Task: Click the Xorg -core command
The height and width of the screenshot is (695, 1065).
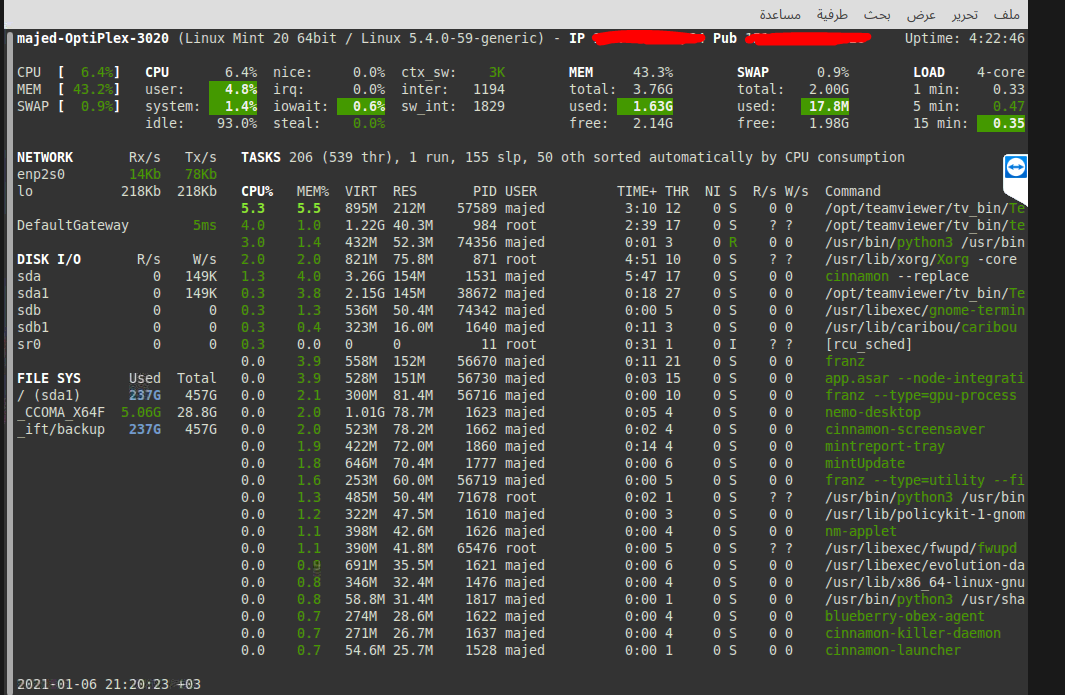Action: click(x=921, y=260)
